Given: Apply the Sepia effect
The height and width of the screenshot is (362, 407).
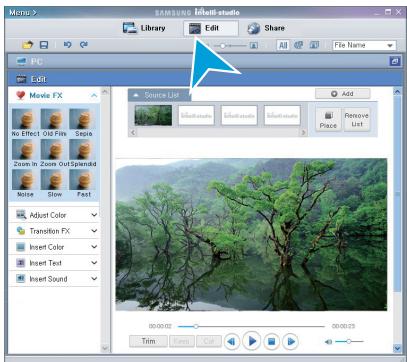Looking at the screenshot, I should (83, 123).
